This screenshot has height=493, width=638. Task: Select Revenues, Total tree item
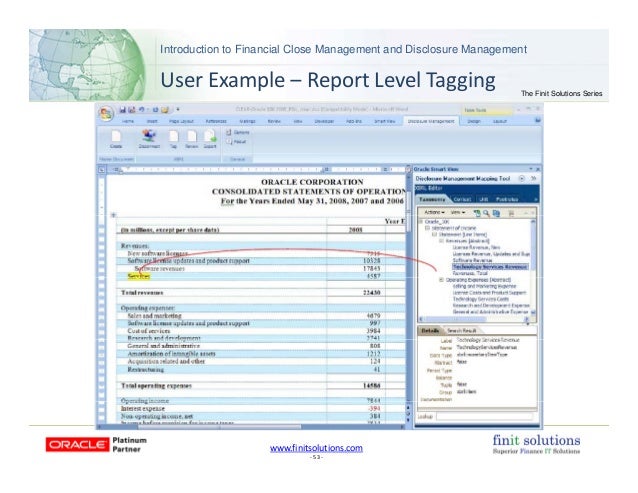470,273
